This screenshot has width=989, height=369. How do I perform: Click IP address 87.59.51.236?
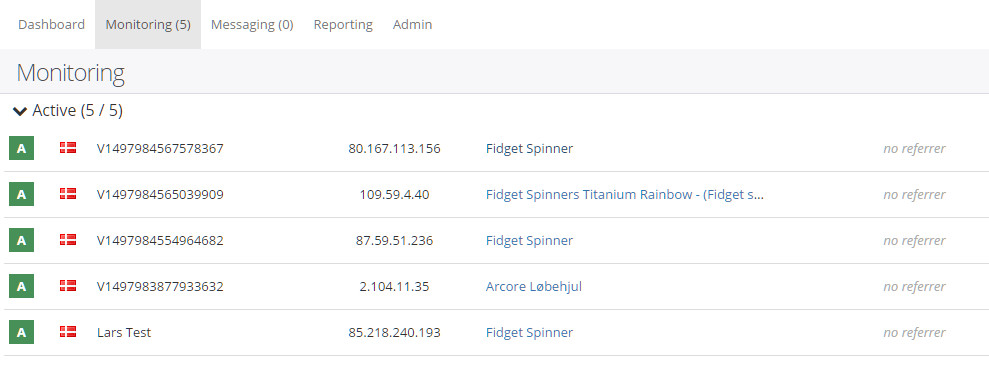point(394,240)
